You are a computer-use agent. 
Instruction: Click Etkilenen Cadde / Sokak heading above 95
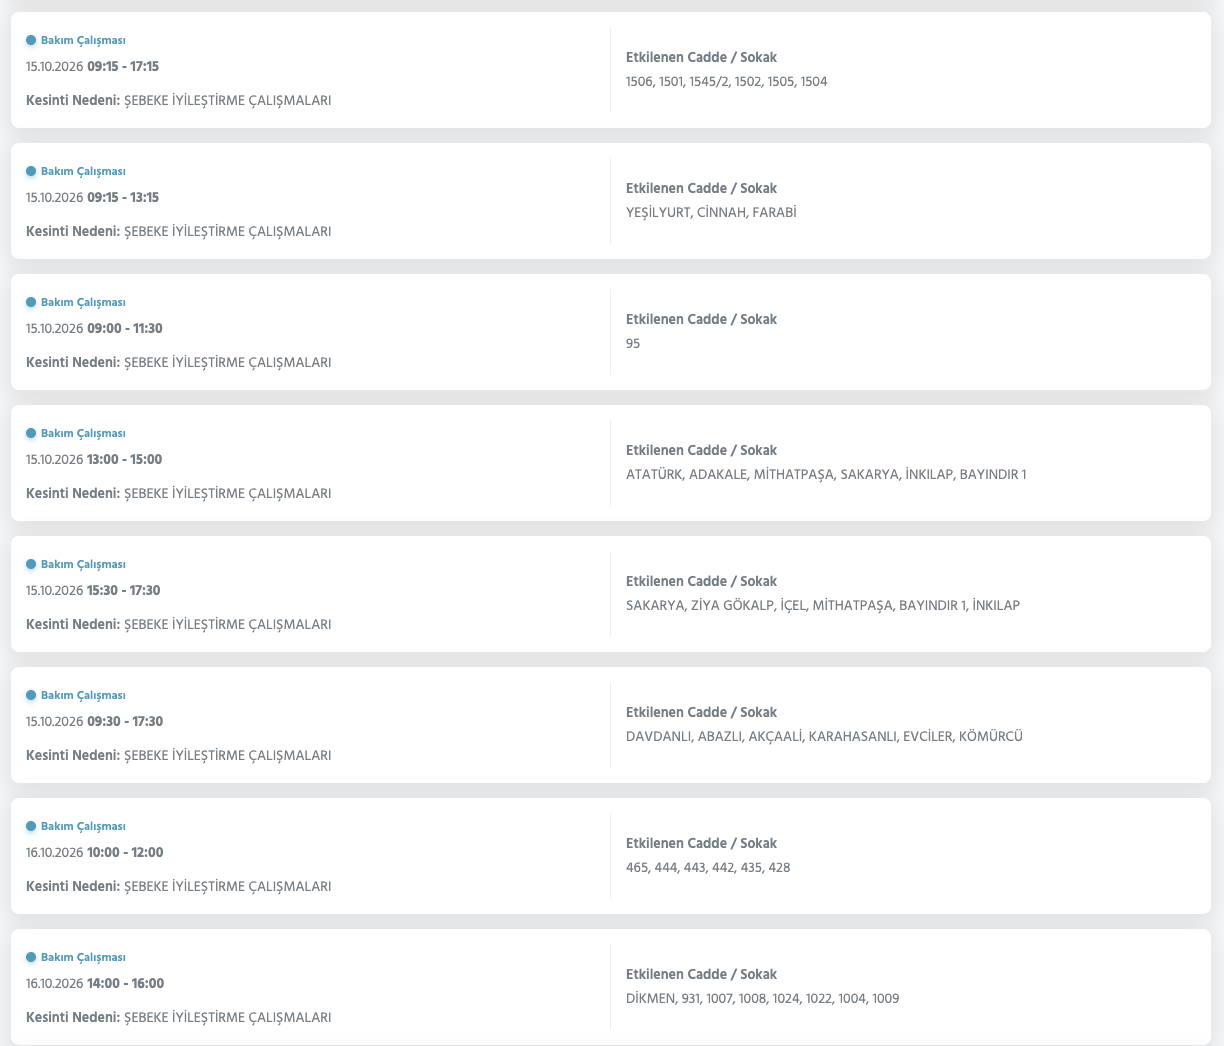[x=701, y=320]
